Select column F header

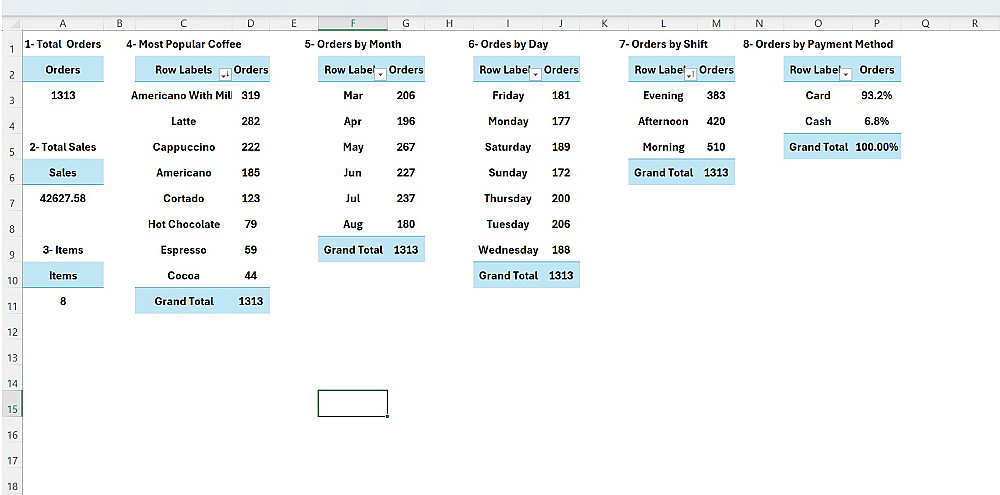(x=353, y=24)
